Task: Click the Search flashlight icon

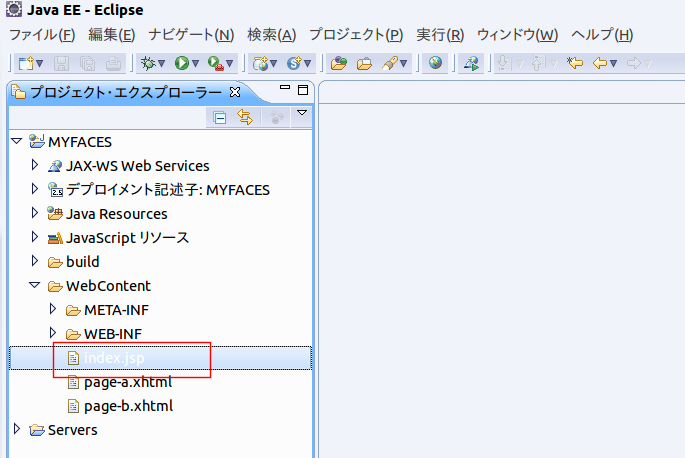Action: click(389, 64)
